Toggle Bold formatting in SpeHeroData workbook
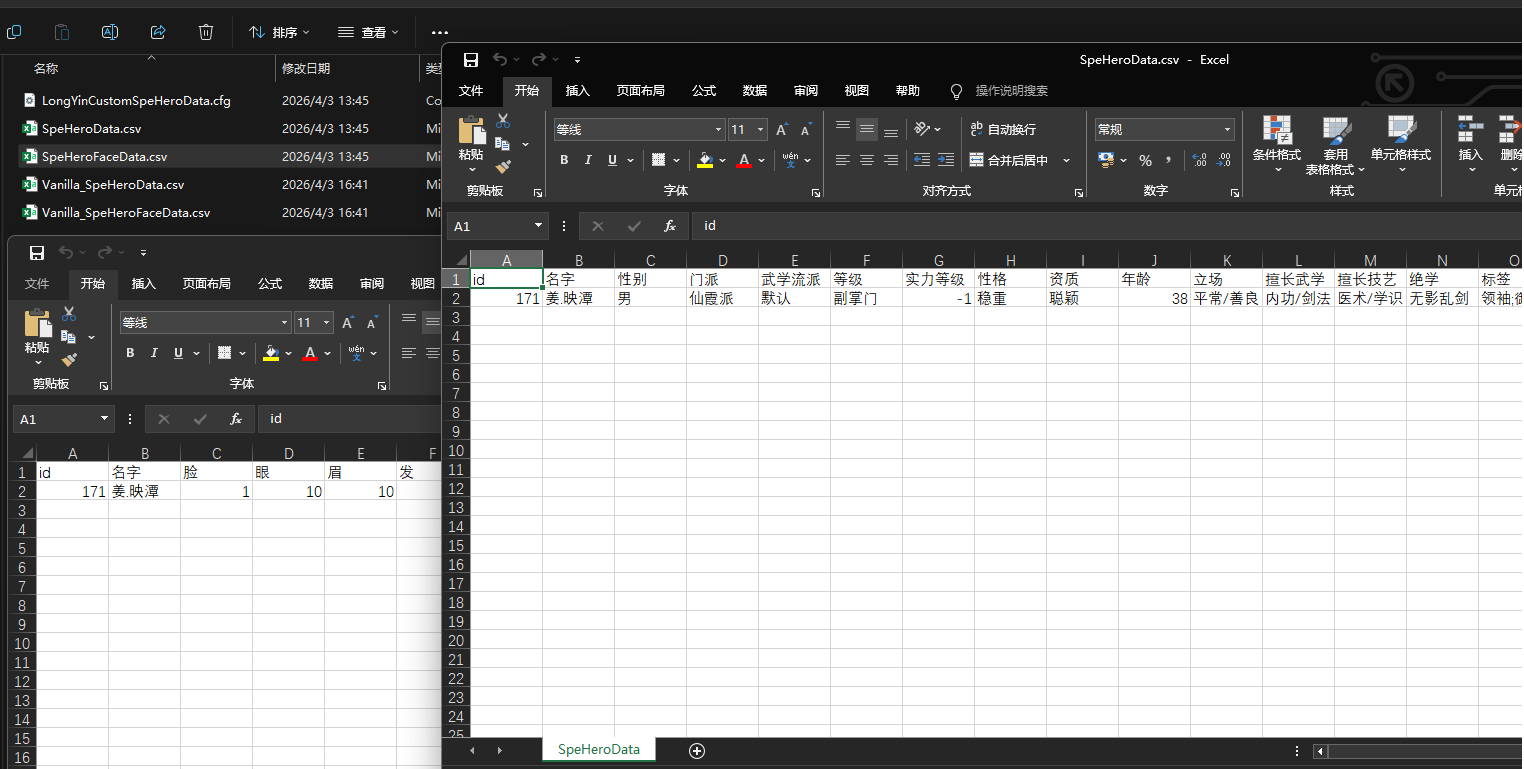This screenshot has height=769, width=1524. (564, 160)
